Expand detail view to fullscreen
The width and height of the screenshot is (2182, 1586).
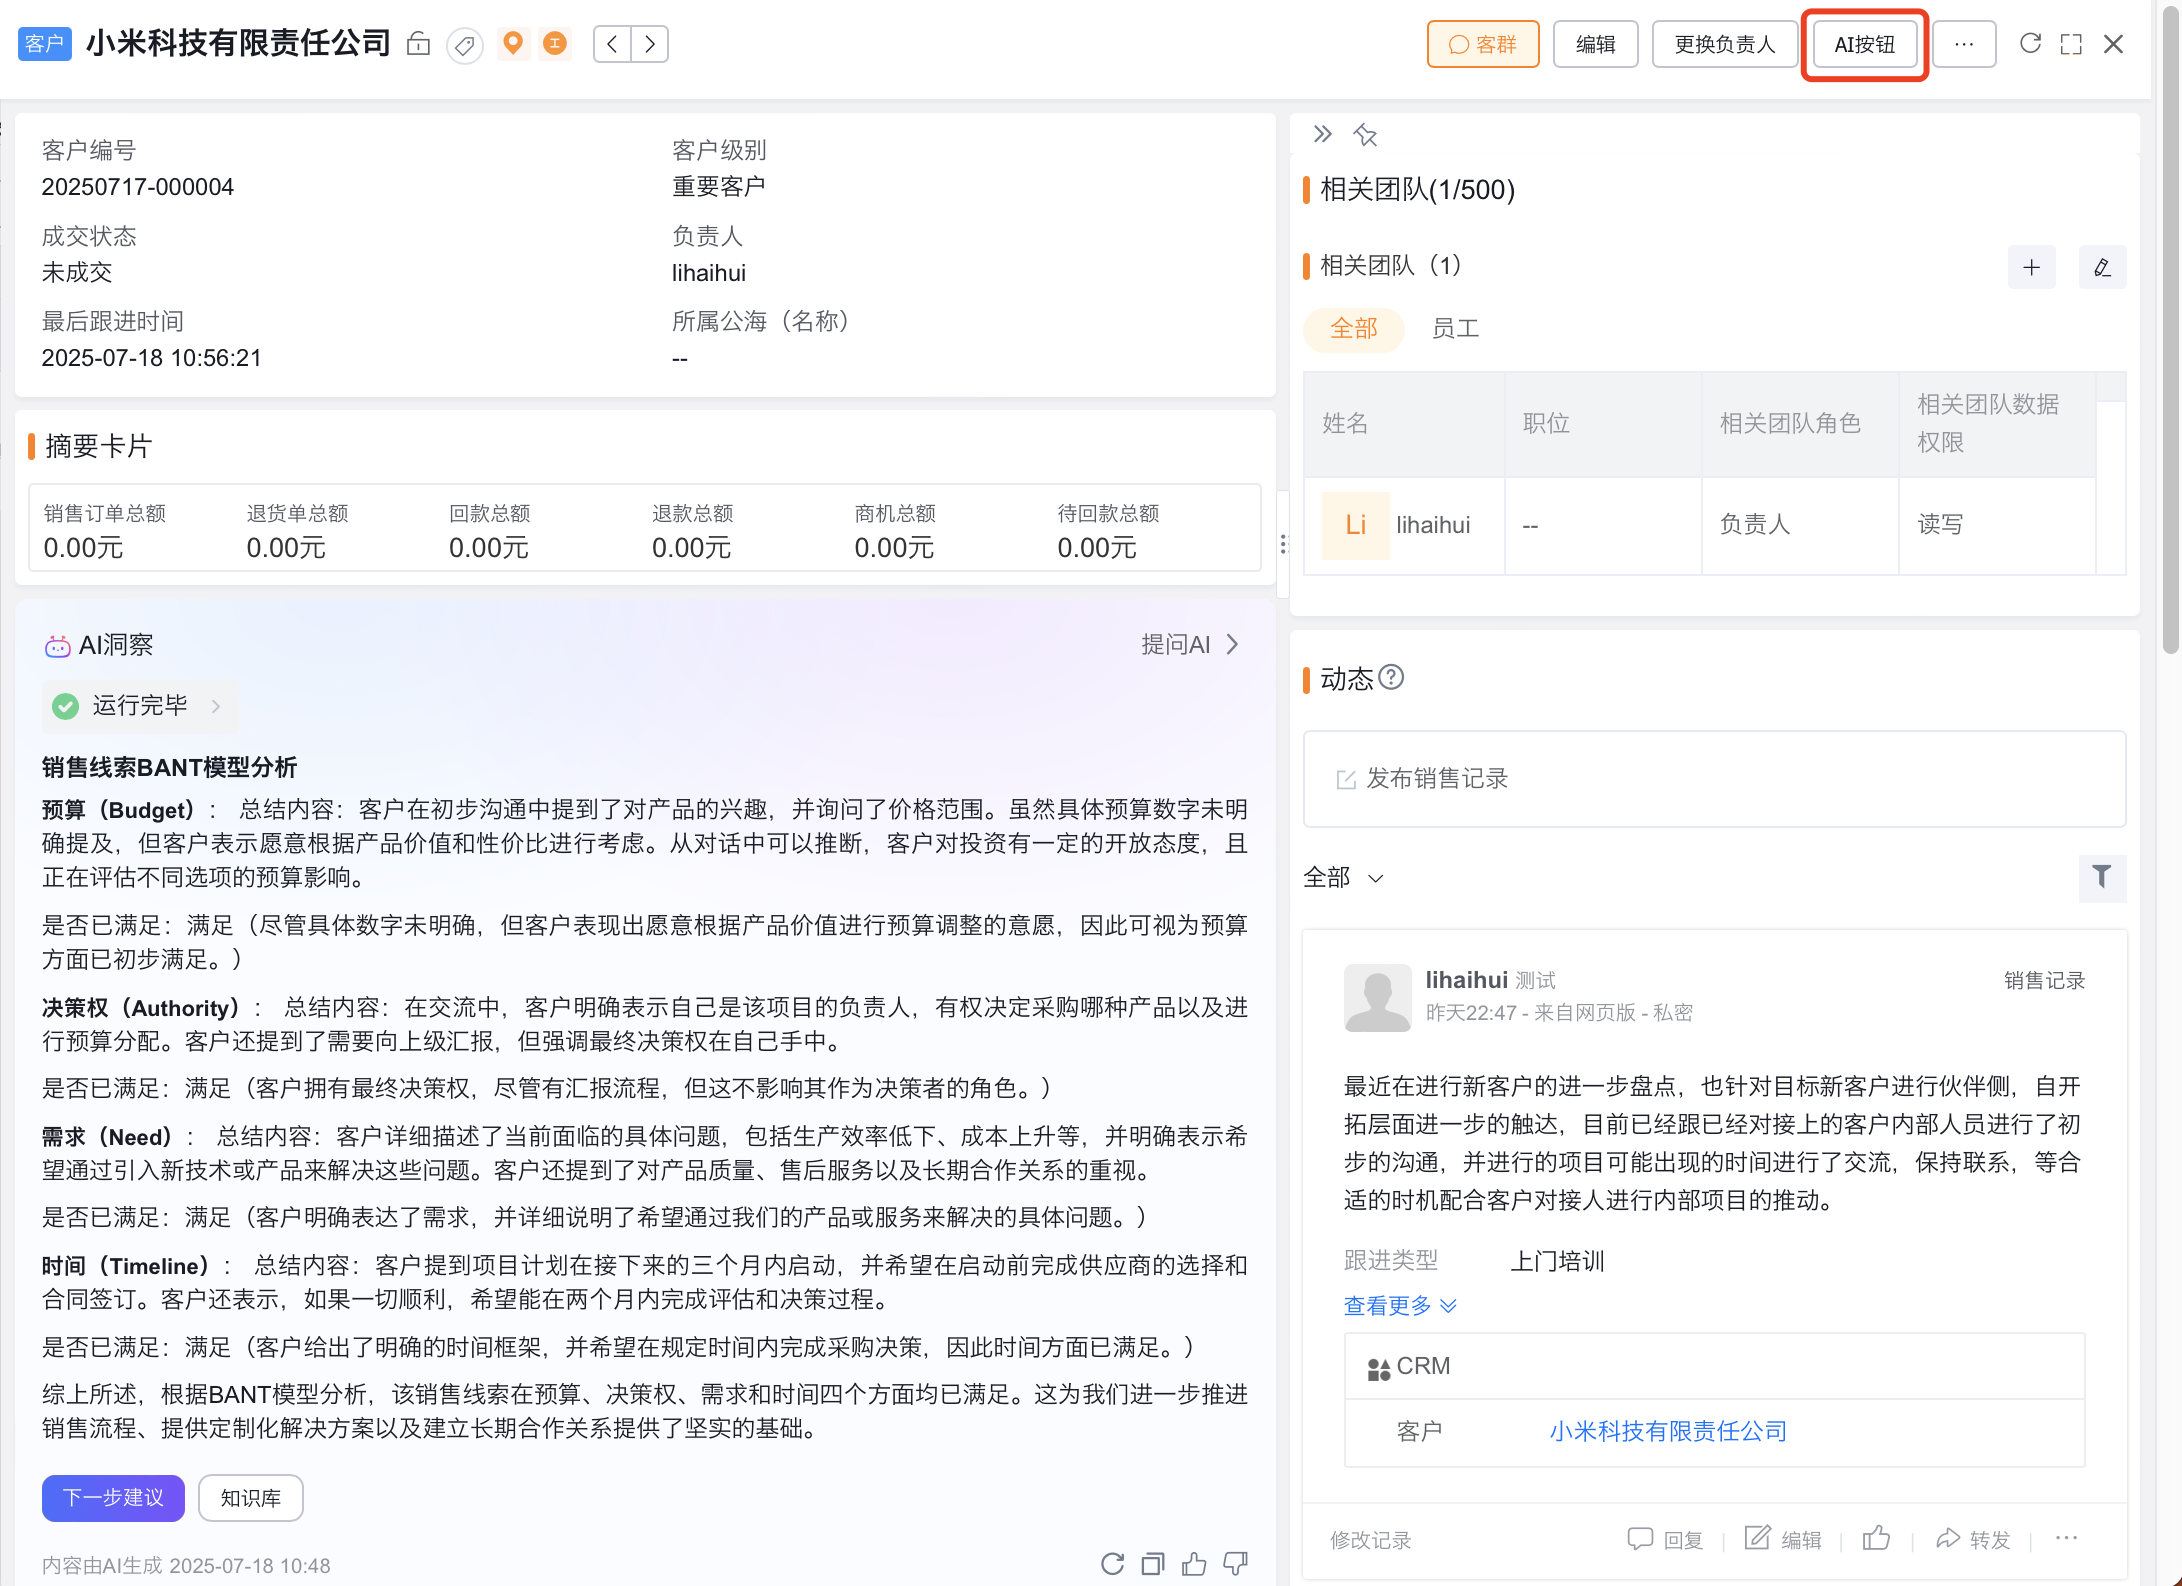(2072, 44)
